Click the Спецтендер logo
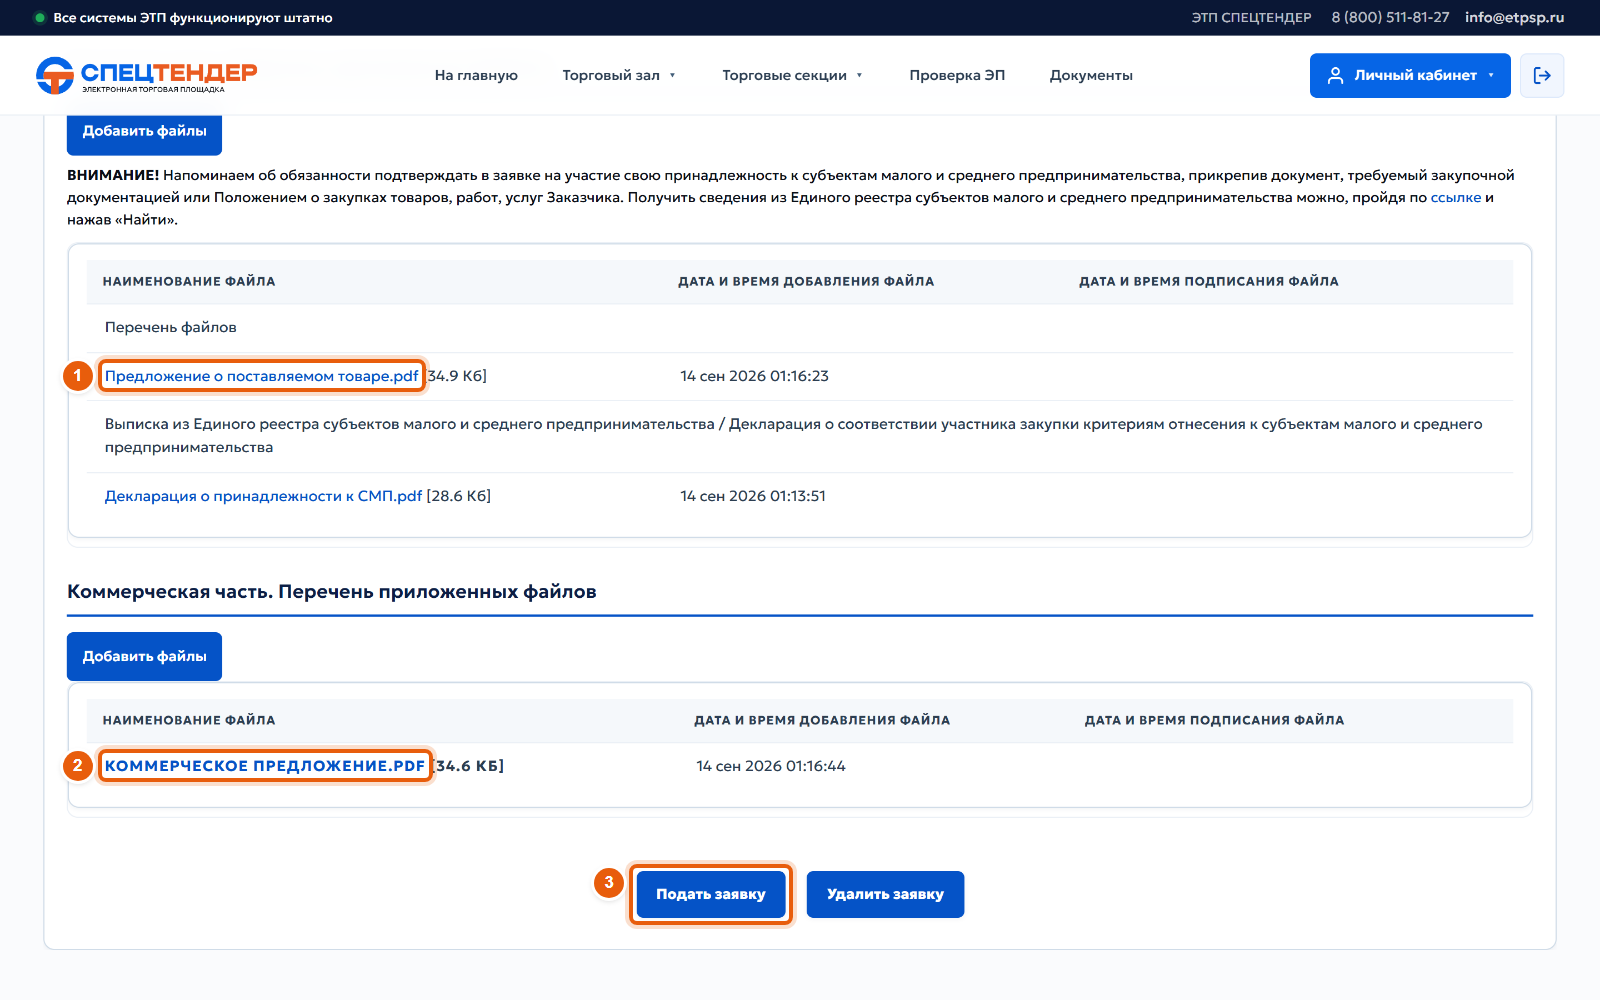Image resolution: width=1600 pixels, height=1000 pixels. coord(146,75)
